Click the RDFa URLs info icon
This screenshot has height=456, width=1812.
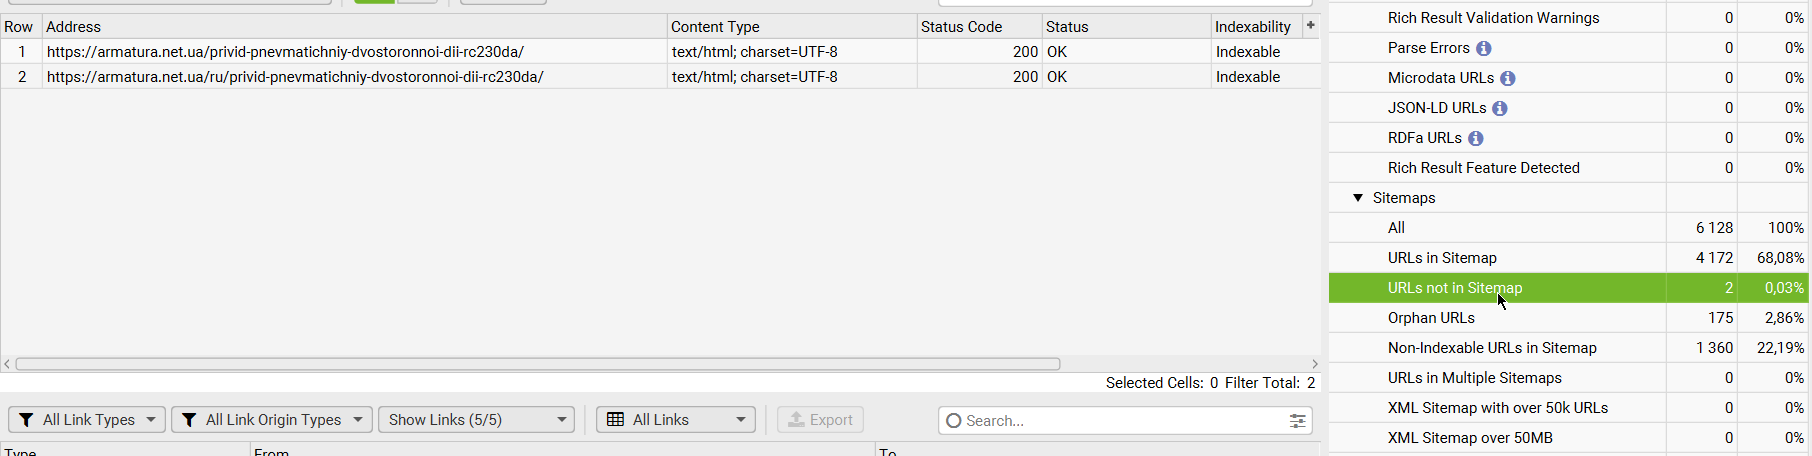tap(1476, 138)
